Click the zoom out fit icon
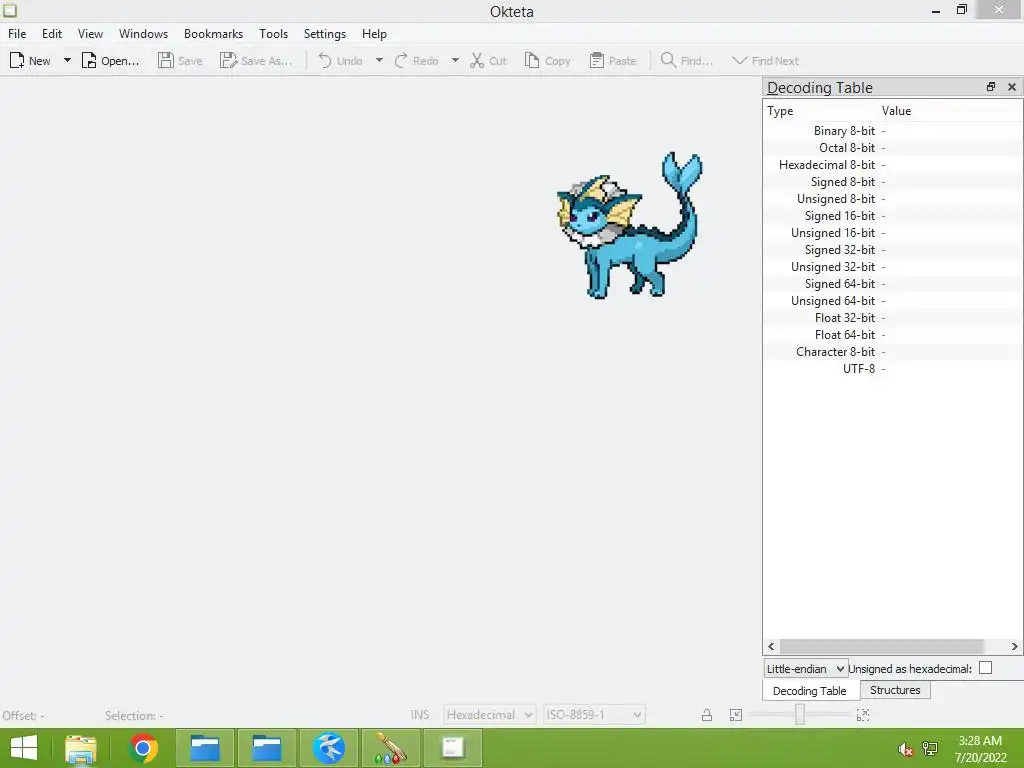The width and height of the screenshot is (1024, 768). pos(735,715)
